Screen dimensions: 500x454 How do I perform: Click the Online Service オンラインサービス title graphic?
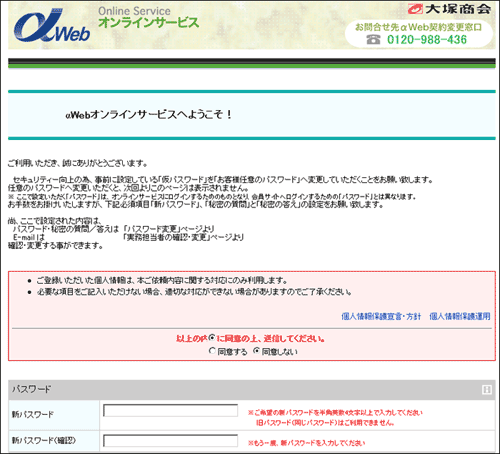pos(149,17)
